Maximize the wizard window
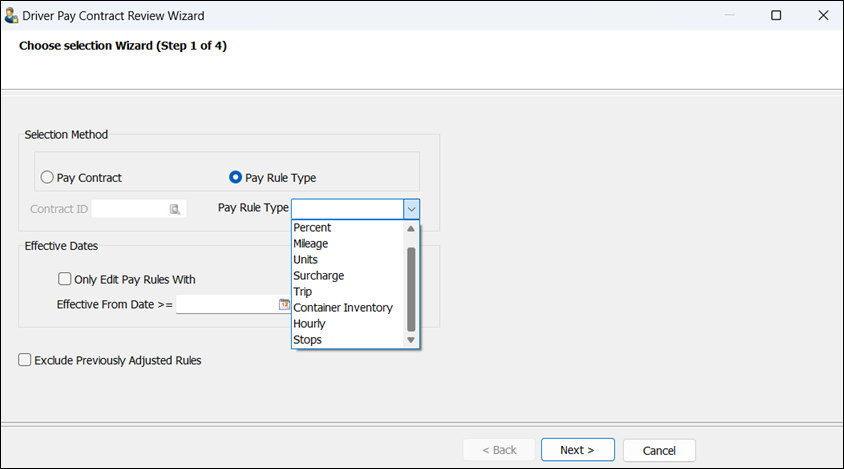This screenshot has width=844, height=469. click(776, 15)
